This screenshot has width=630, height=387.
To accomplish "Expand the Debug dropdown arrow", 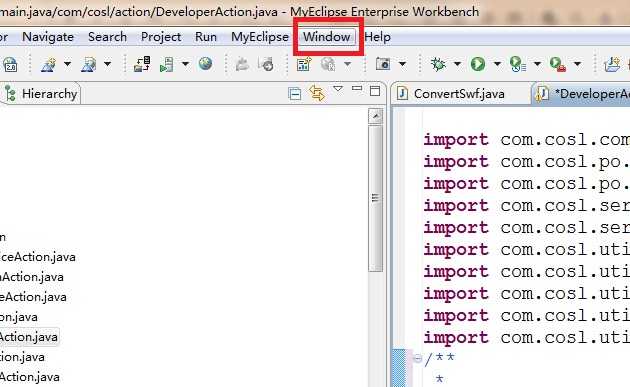I will click(457, 64).
